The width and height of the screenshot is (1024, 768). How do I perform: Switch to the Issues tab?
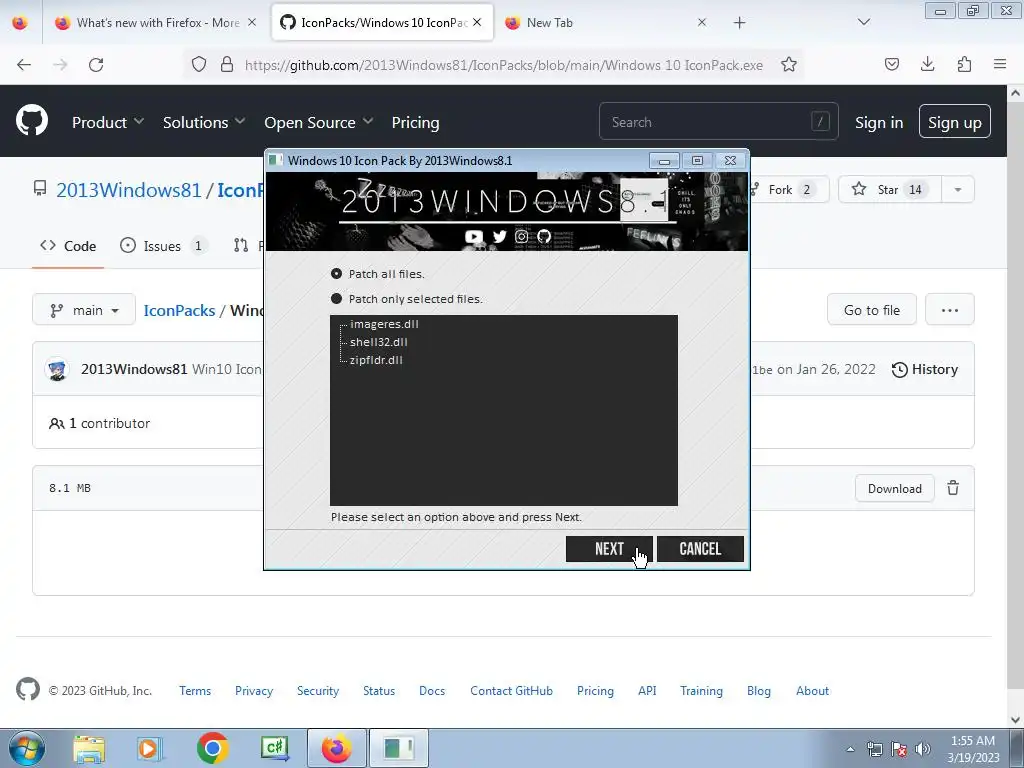click(163, 246)
